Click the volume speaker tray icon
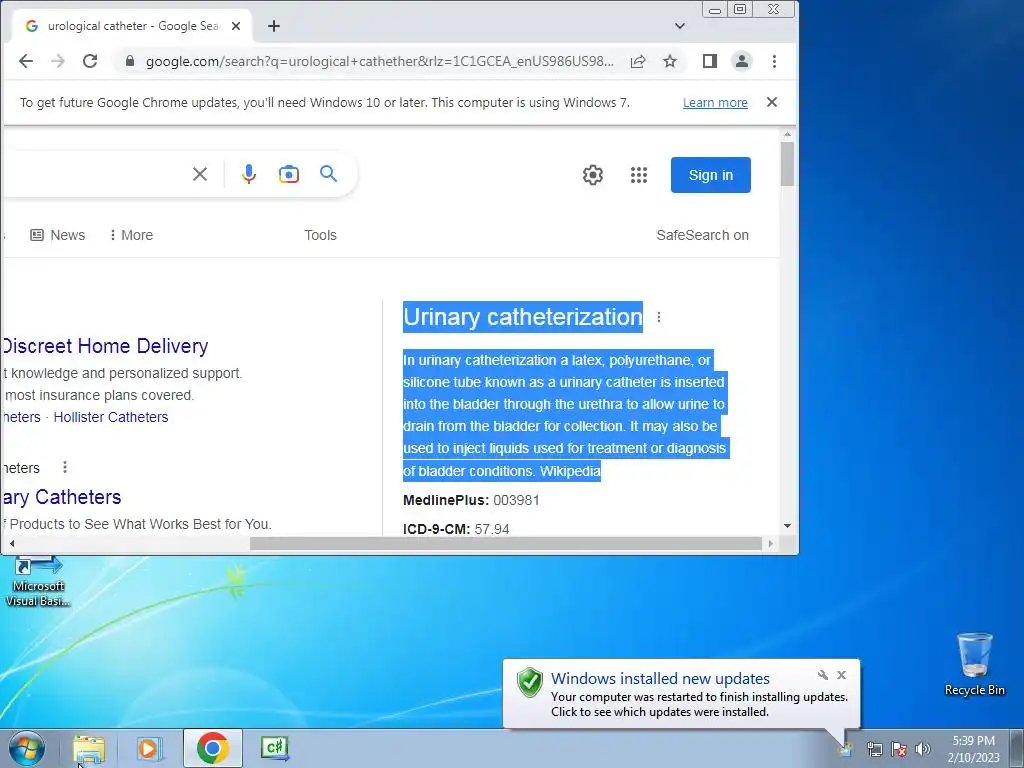 click(923, 749)
